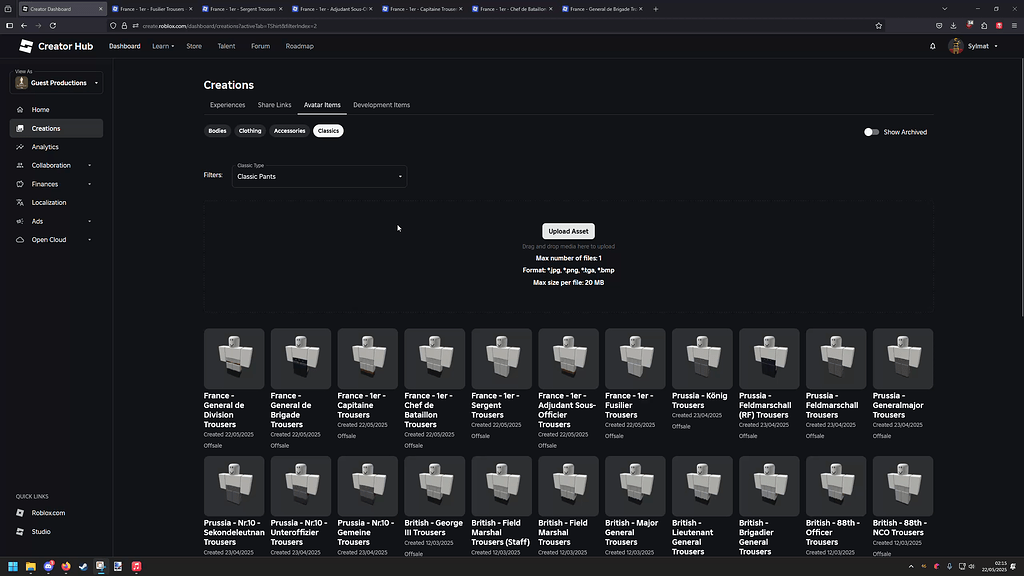Enable the Show Archived toggle

coord(871,131)
